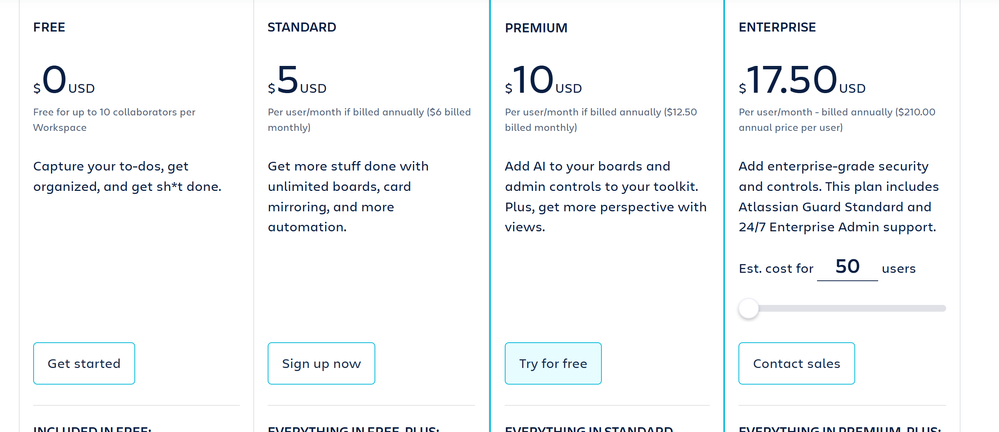
Task: Start Premium with Try for free
Action: coord(553,363)
